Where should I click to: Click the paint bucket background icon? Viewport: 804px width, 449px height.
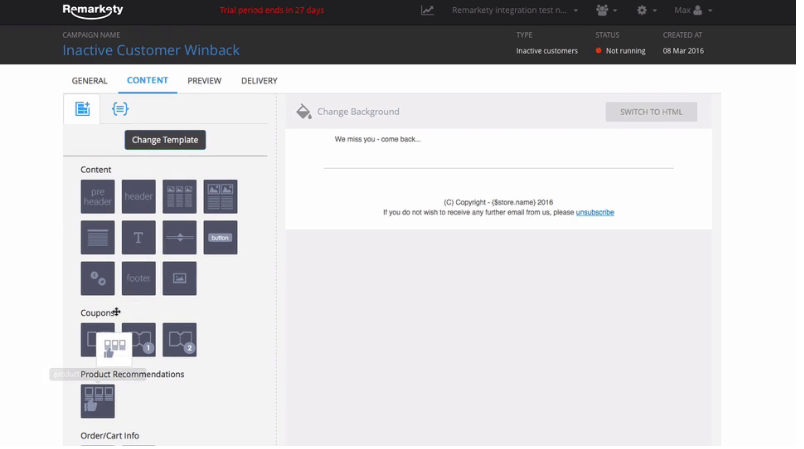[x=304, y=111]
